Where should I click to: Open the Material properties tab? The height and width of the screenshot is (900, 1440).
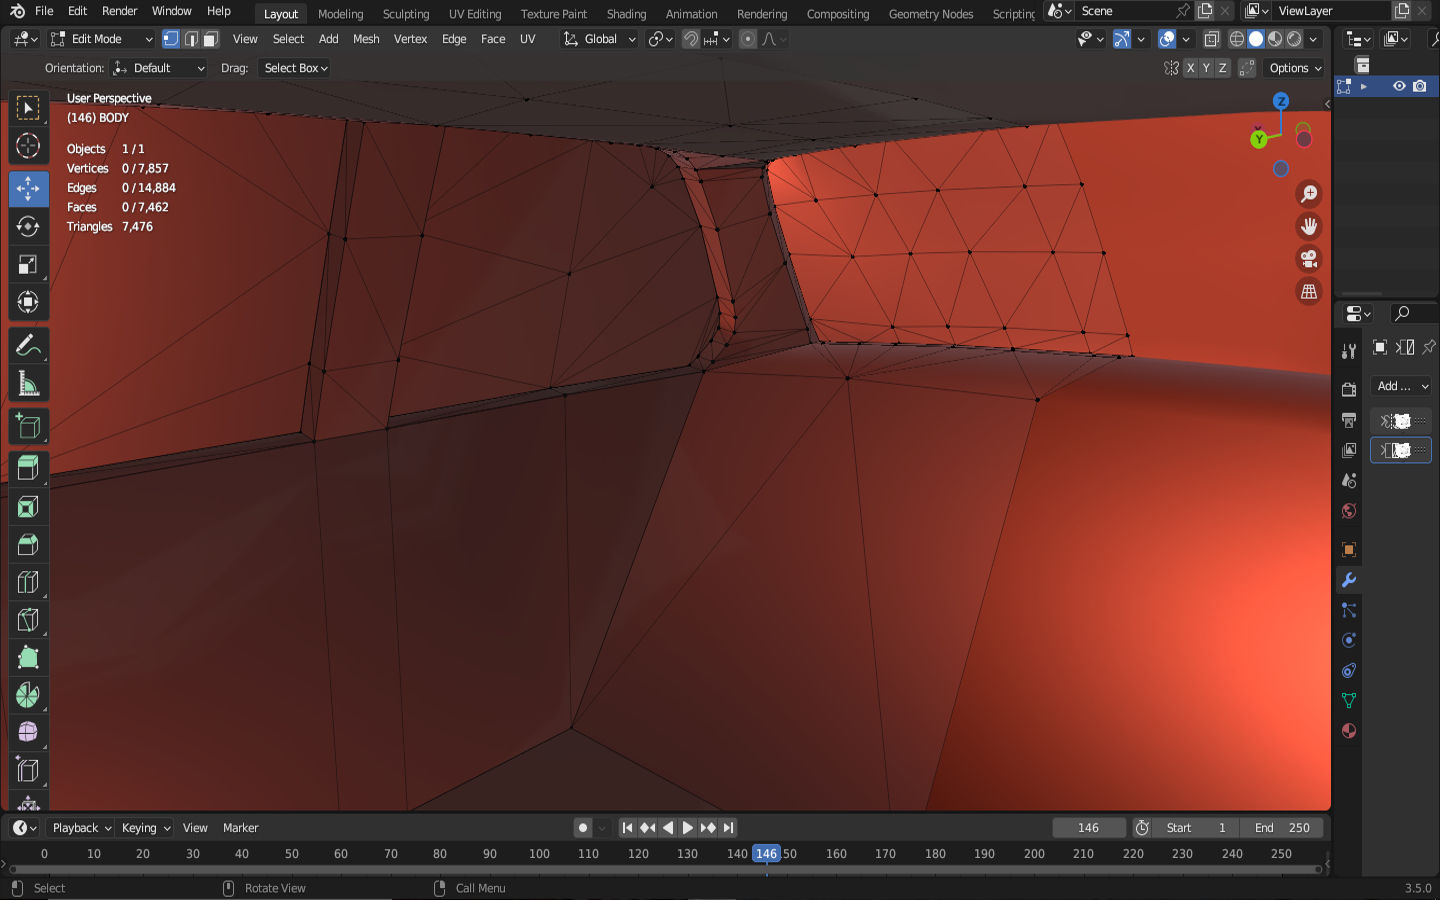[x=1349, y=731]
